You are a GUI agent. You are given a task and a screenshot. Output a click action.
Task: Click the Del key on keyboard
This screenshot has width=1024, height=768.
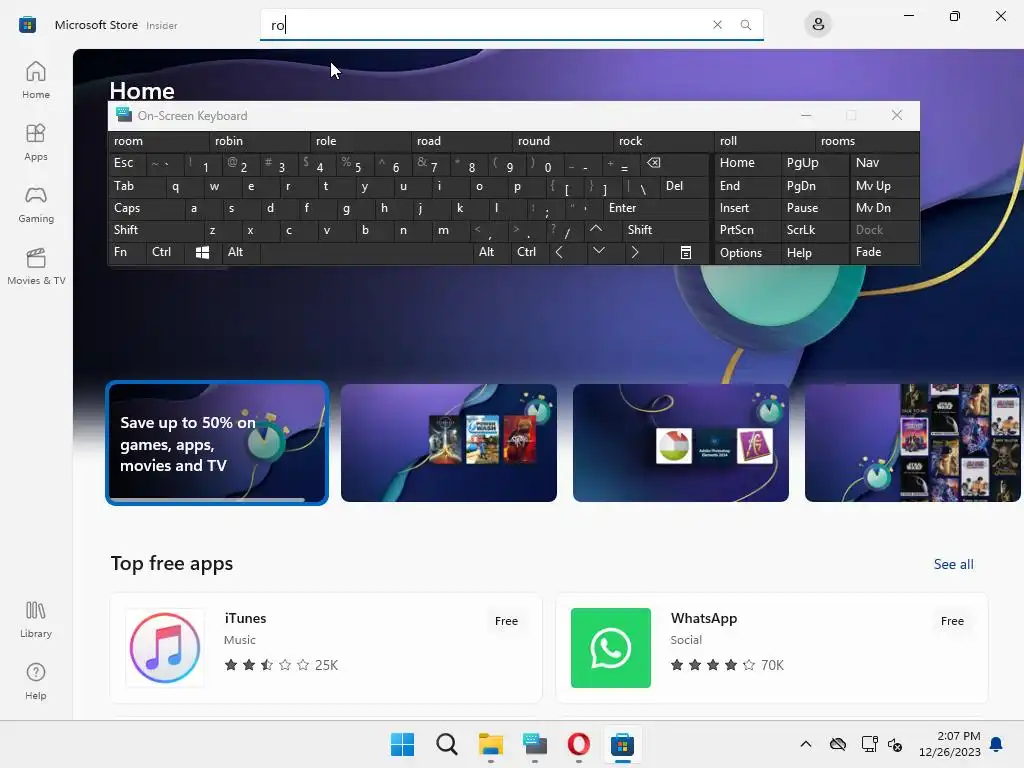(x=684, y=186)
